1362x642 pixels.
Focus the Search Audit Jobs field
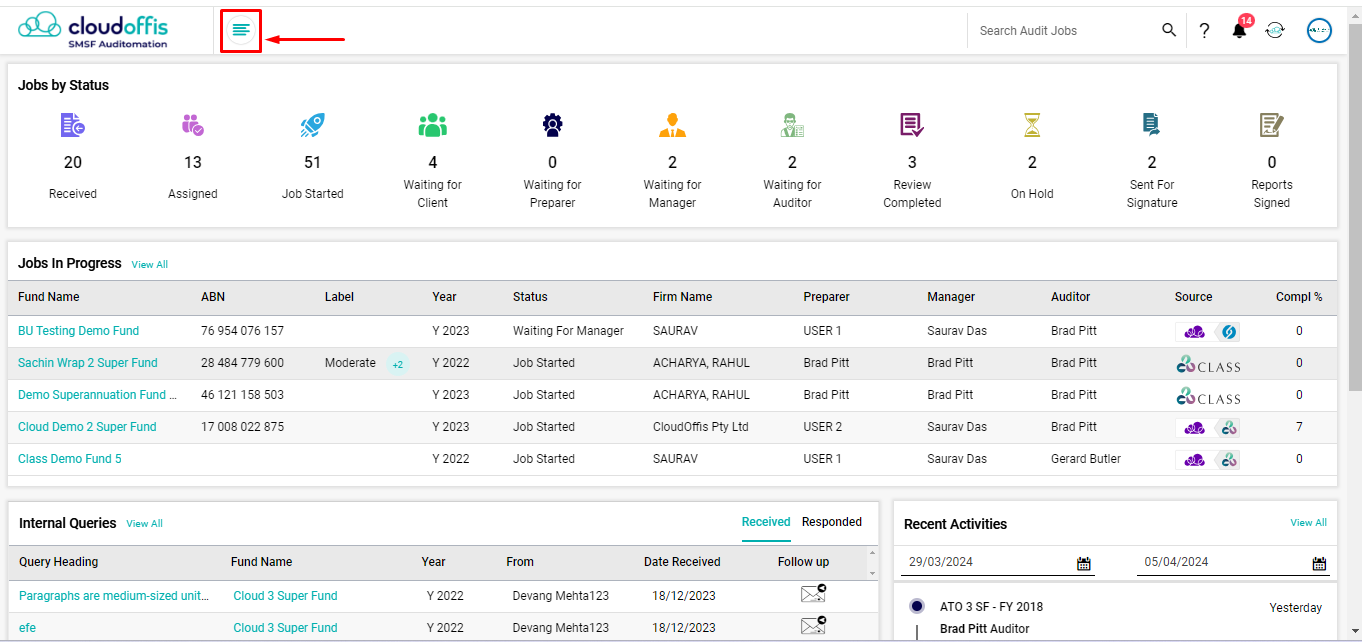[1065, 31]
